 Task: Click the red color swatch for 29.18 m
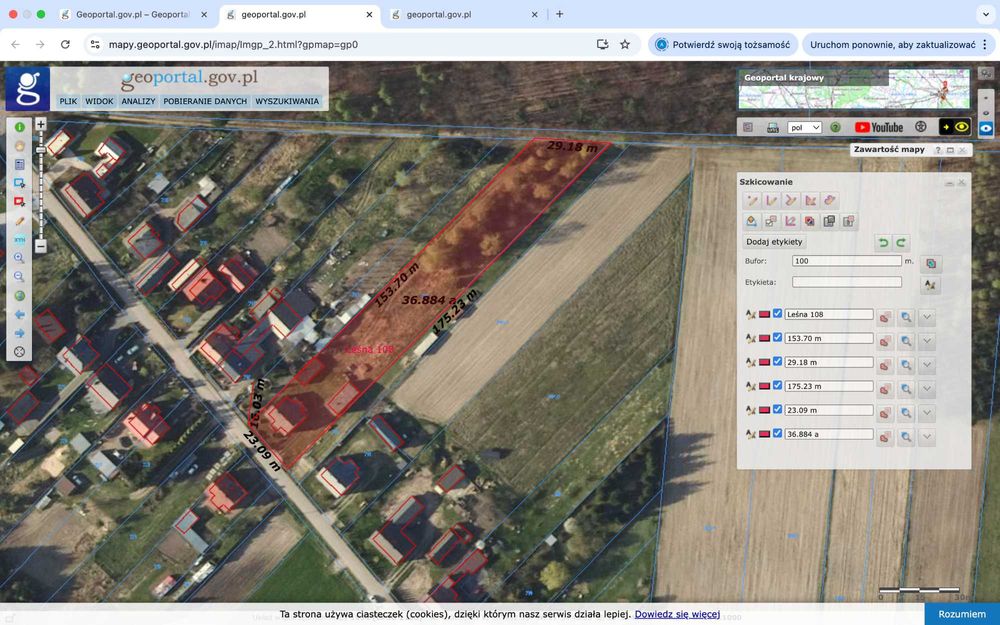[765, 362]
